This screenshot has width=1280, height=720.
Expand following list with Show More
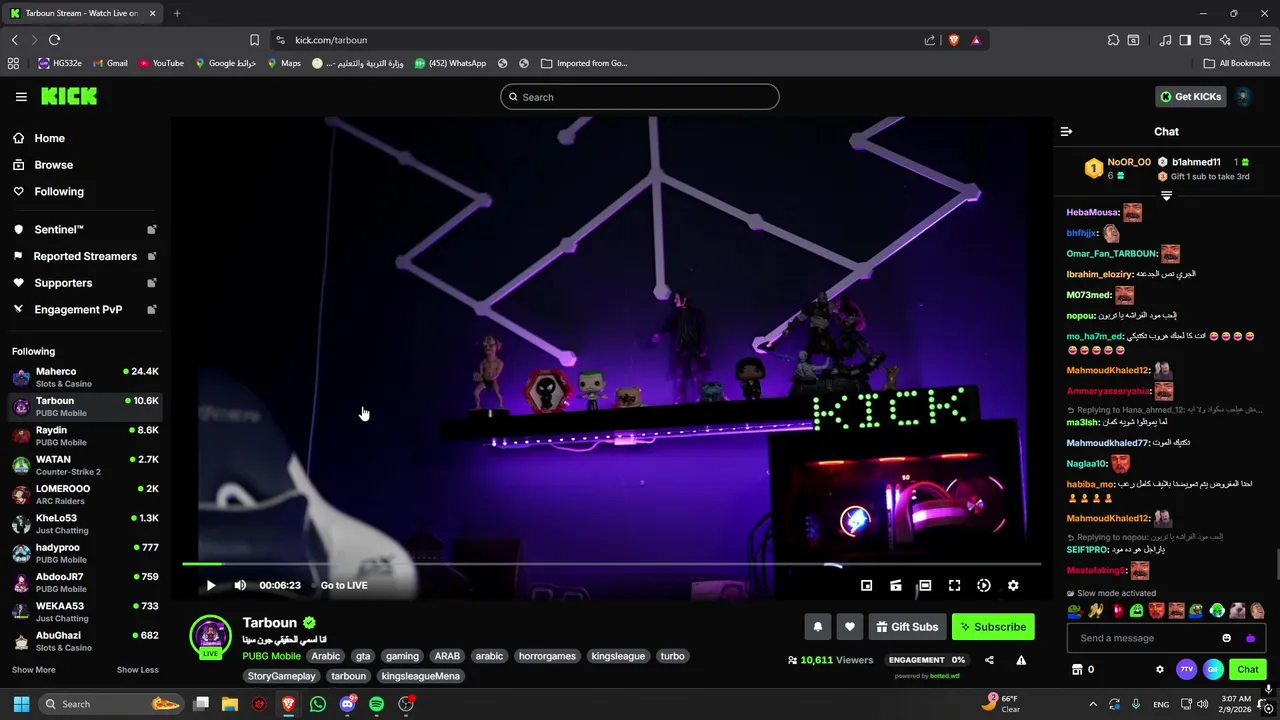34,670
